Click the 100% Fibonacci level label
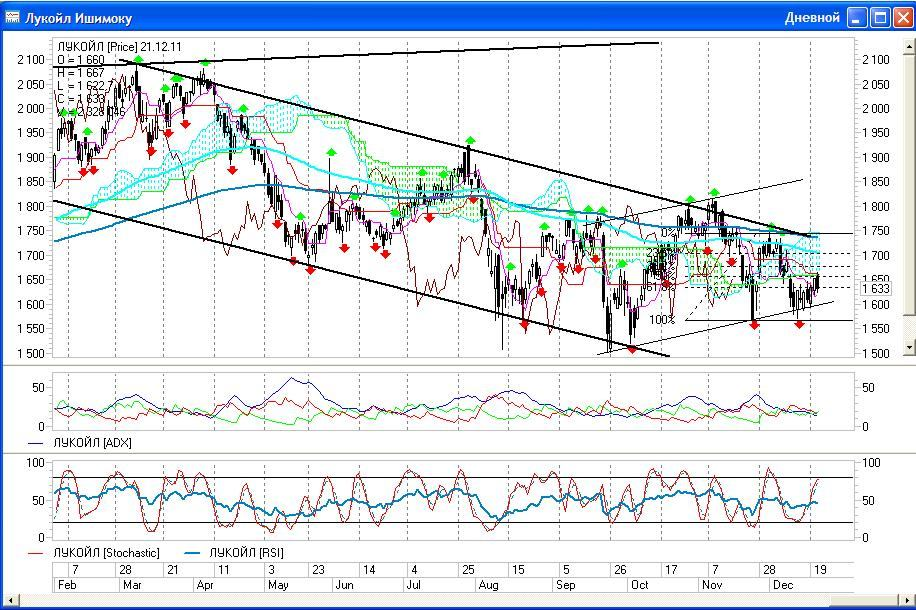The height and width of the screenshot is (610, 916). click(x=662, y=320)
